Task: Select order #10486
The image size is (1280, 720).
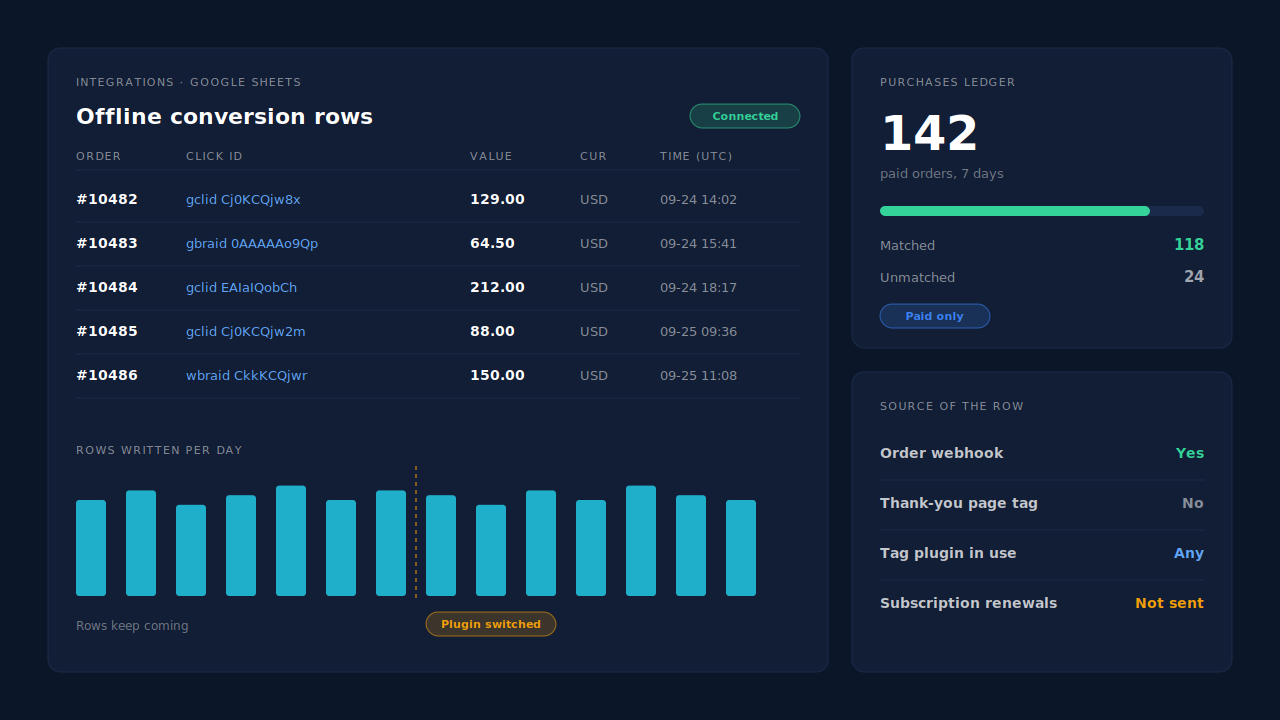Action: pos(107,376)
